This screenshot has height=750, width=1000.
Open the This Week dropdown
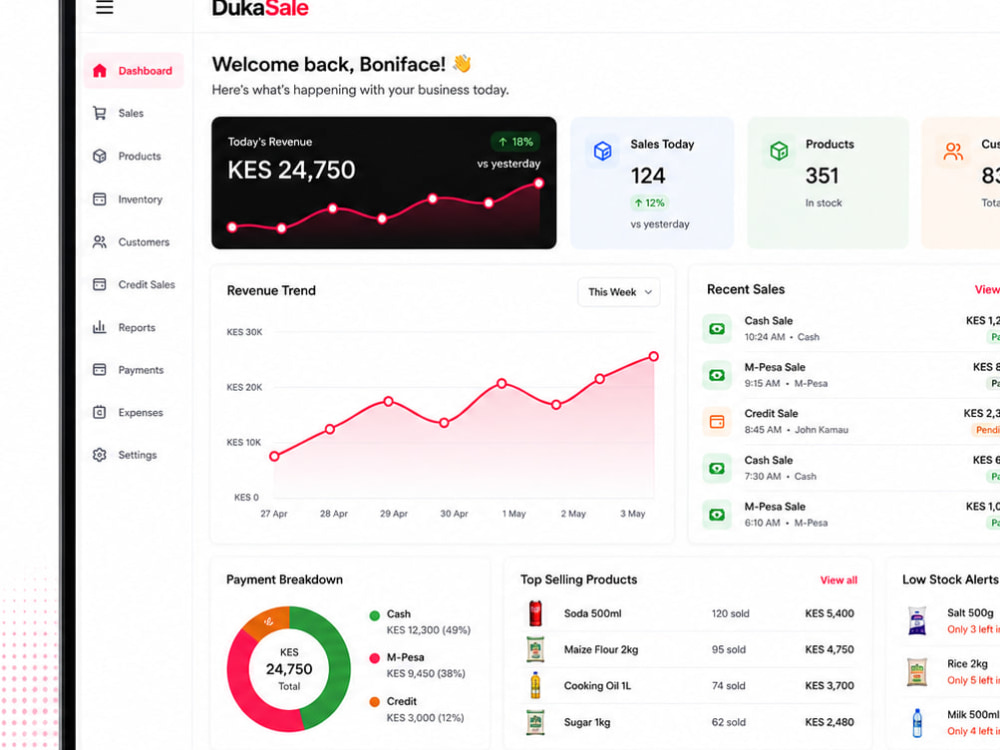point(619,292)
